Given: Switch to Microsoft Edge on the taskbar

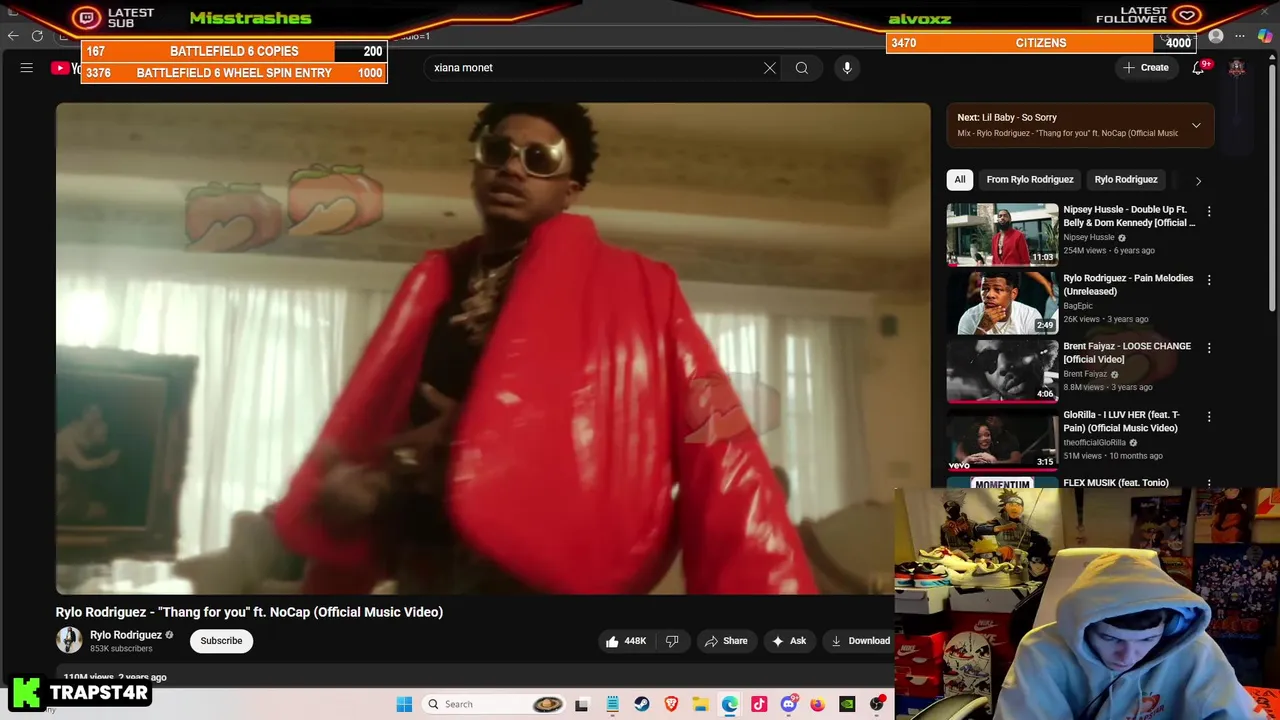Looking at the screenshot, I should 730,704.
